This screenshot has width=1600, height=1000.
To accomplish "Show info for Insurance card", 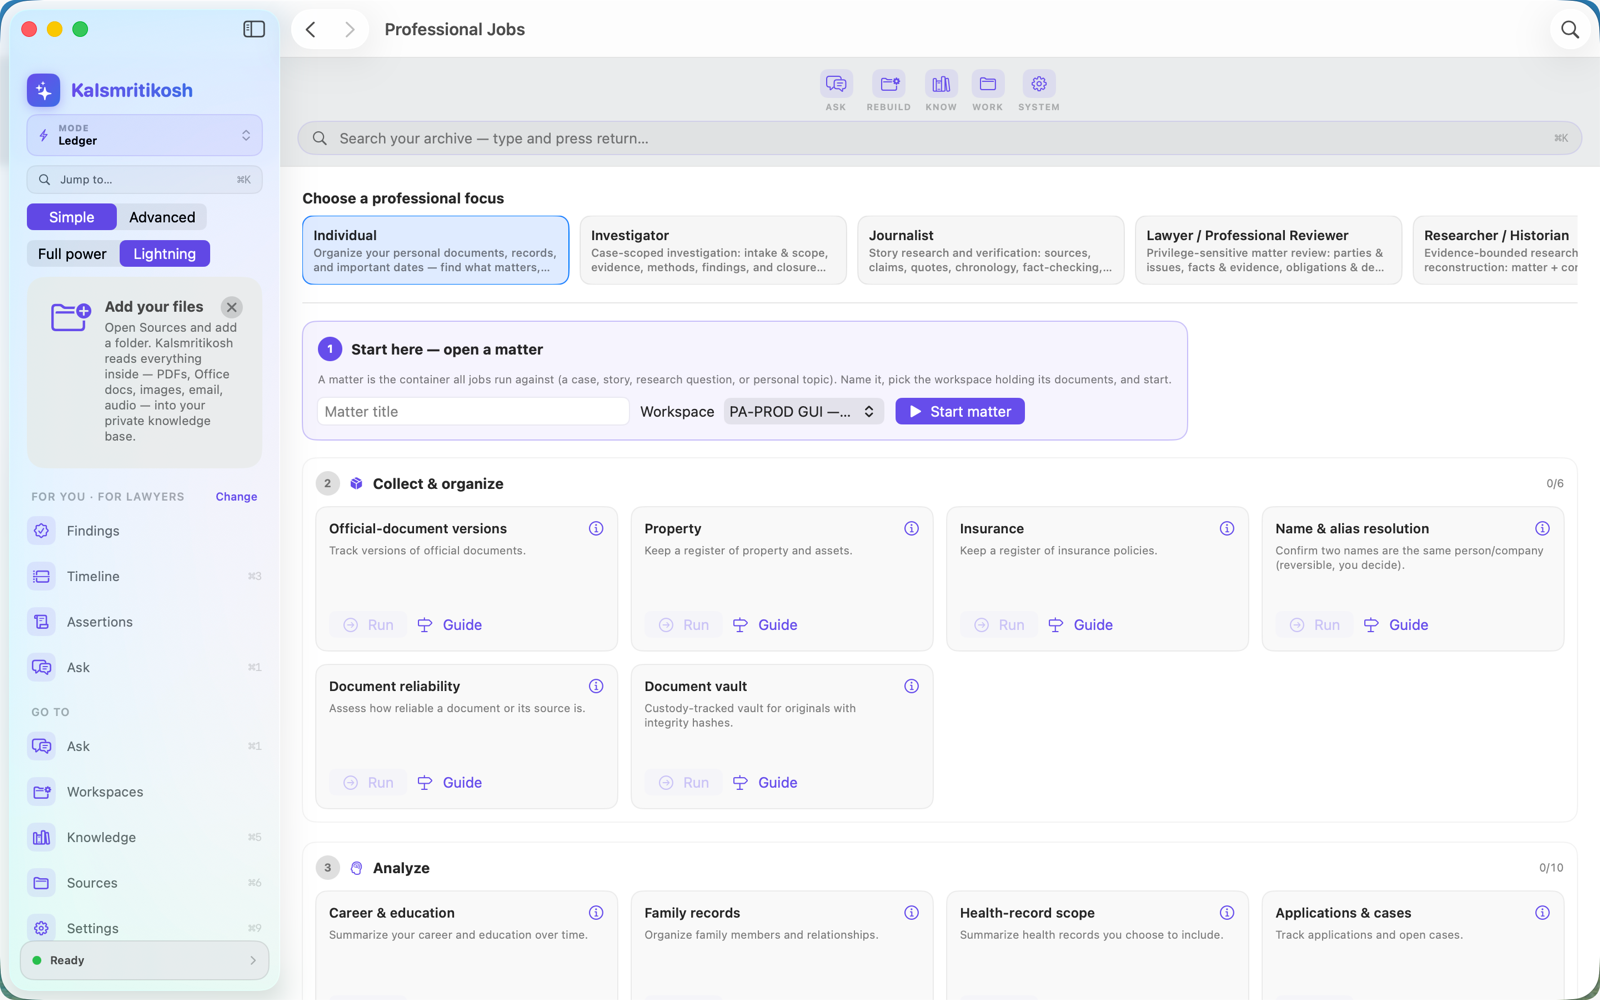I will 1227,528.
